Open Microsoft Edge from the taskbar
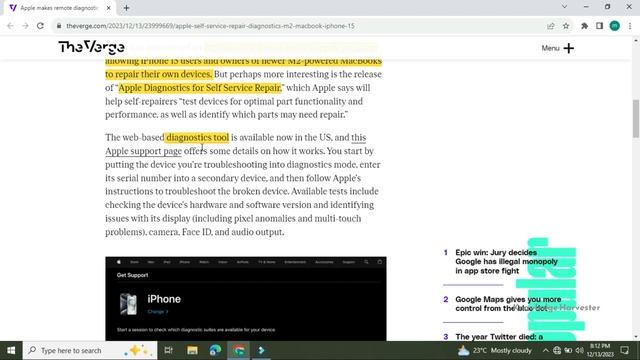Viewport: 640px width, 360px height. coord(215,350)
